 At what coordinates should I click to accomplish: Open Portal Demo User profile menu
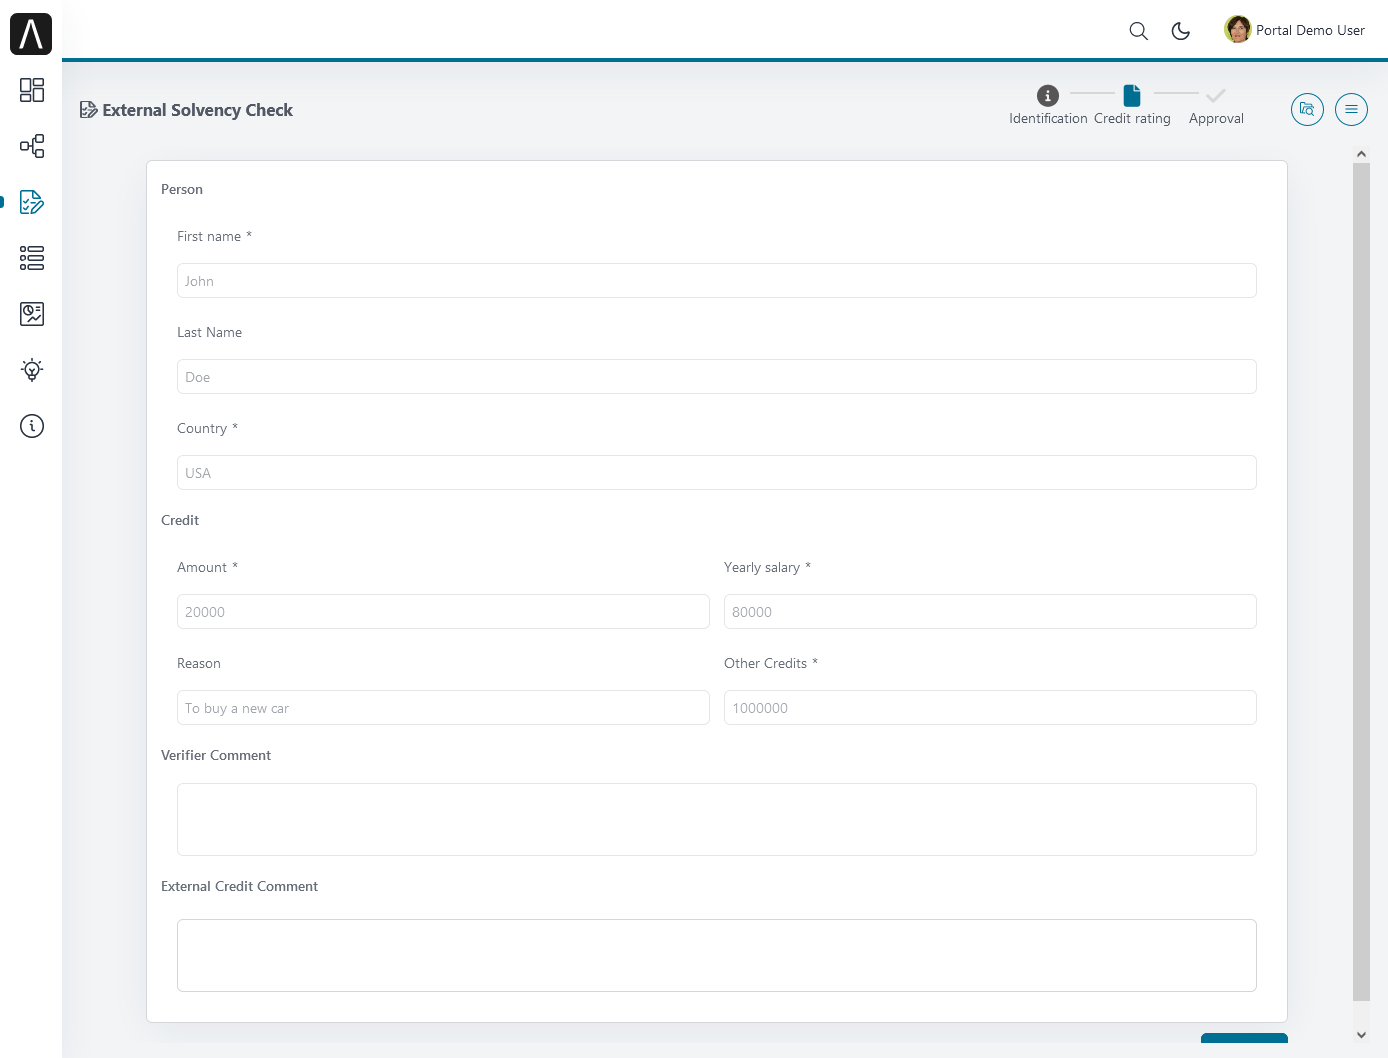point(1294,30)
